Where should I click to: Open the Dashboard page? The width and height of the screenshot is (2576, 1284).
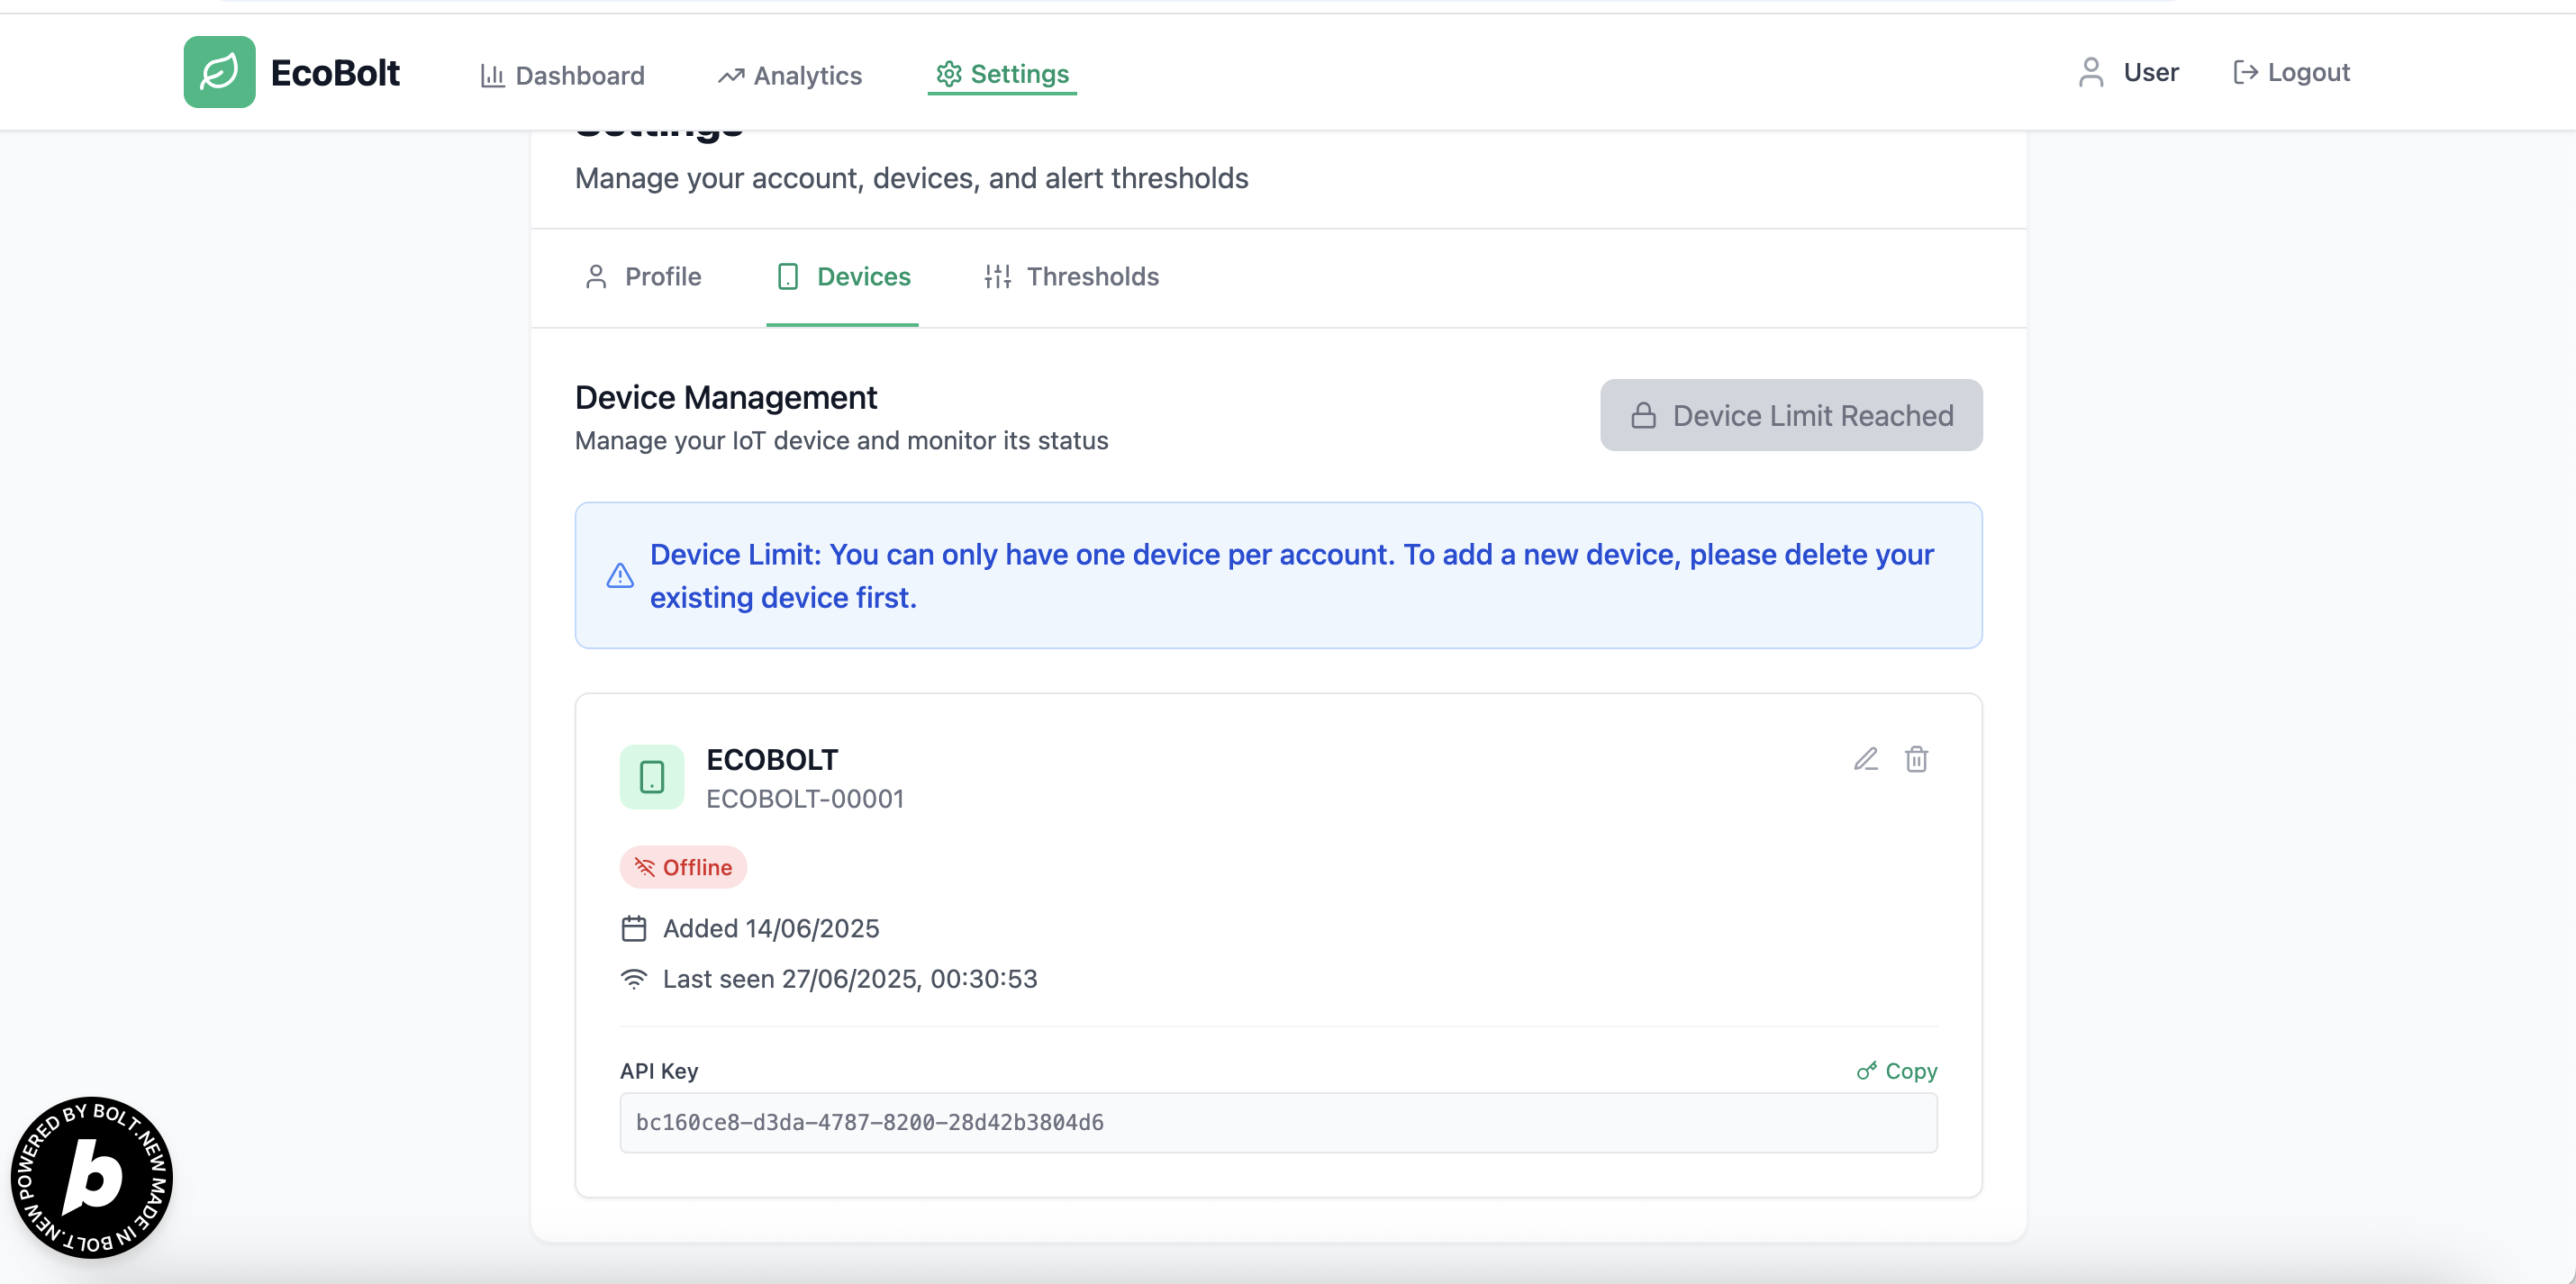(562, 75)
